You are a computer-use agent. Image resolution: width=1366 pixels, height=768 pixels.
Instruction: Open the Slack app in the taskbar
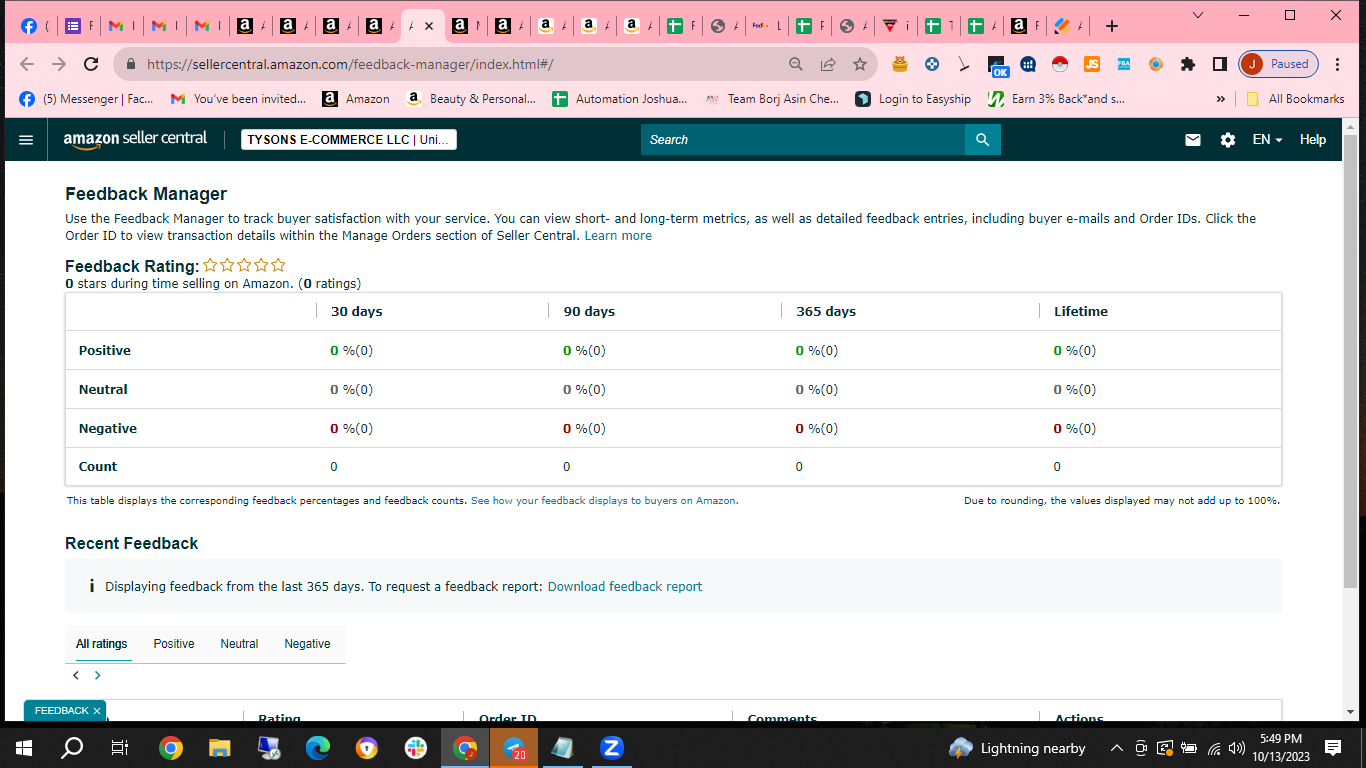tap(415, 748)
